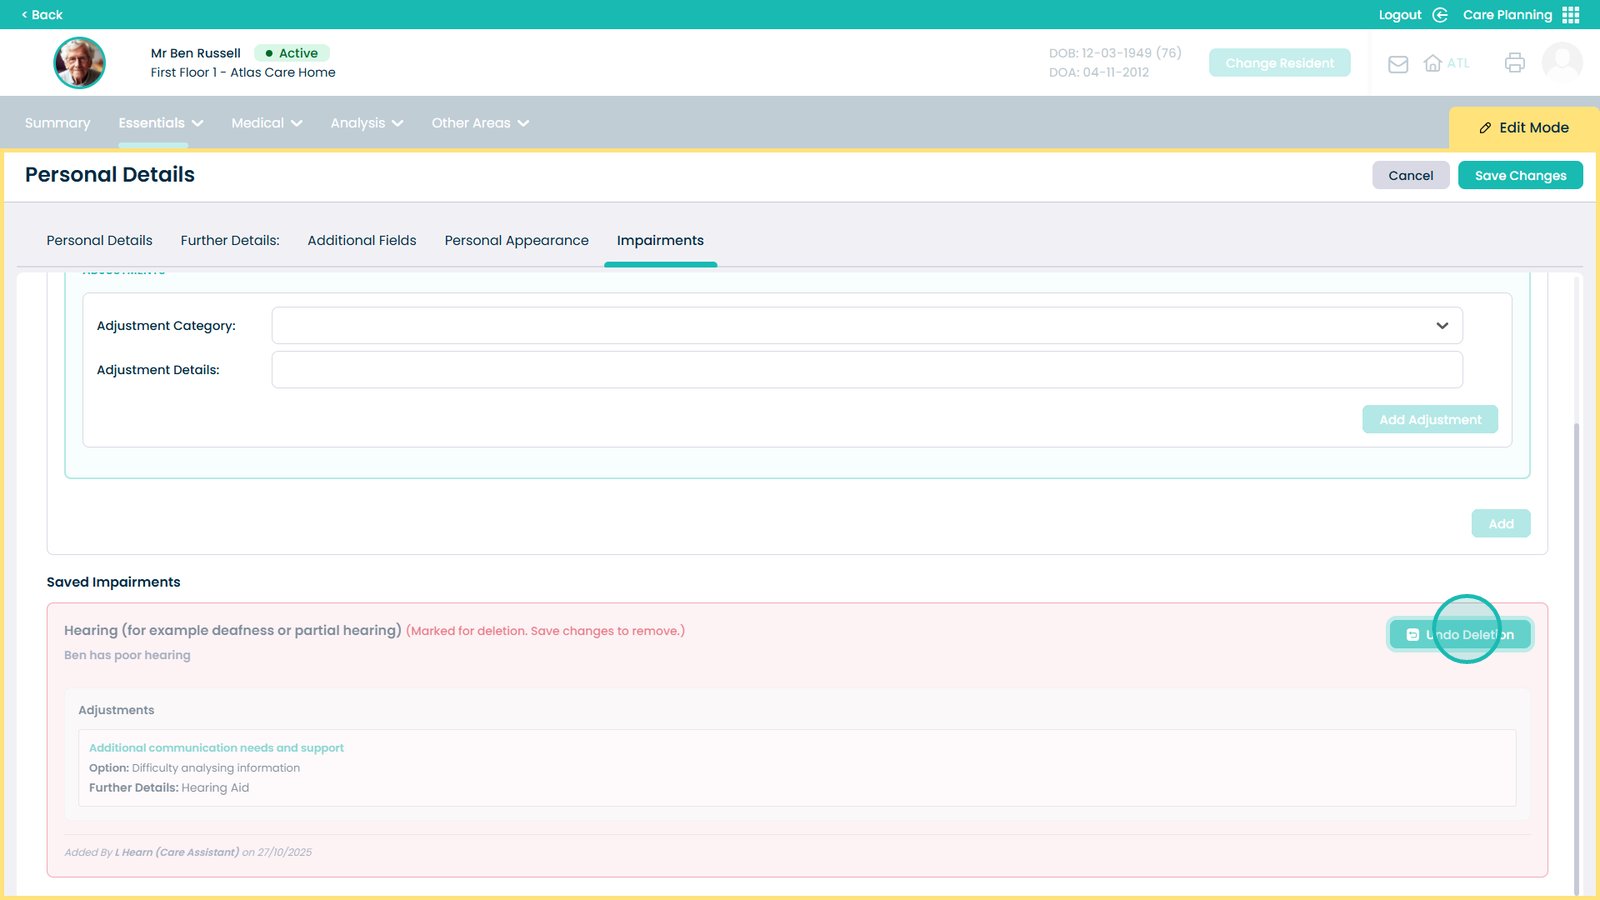Screen dimensions: 1600x900
Task: Expand the Medical menu
Action: pos(266,123)
